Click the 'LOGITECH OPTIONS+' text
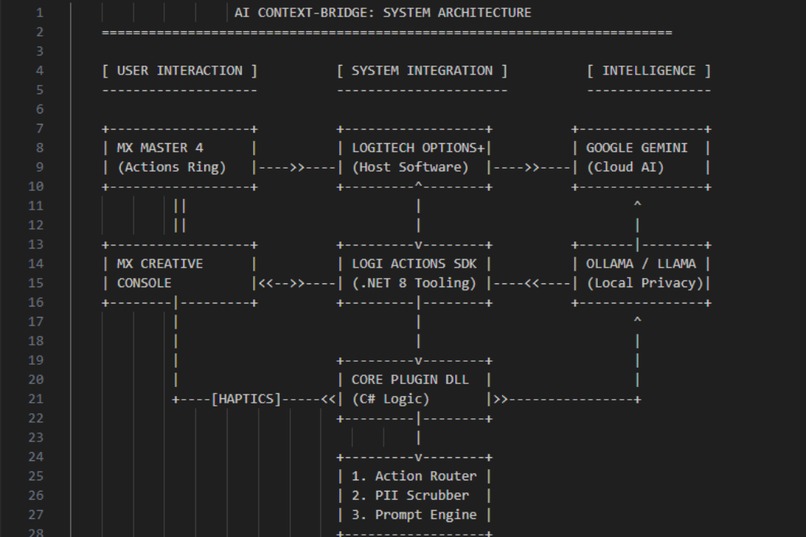 pyautogui.click(x=418, y=148)
